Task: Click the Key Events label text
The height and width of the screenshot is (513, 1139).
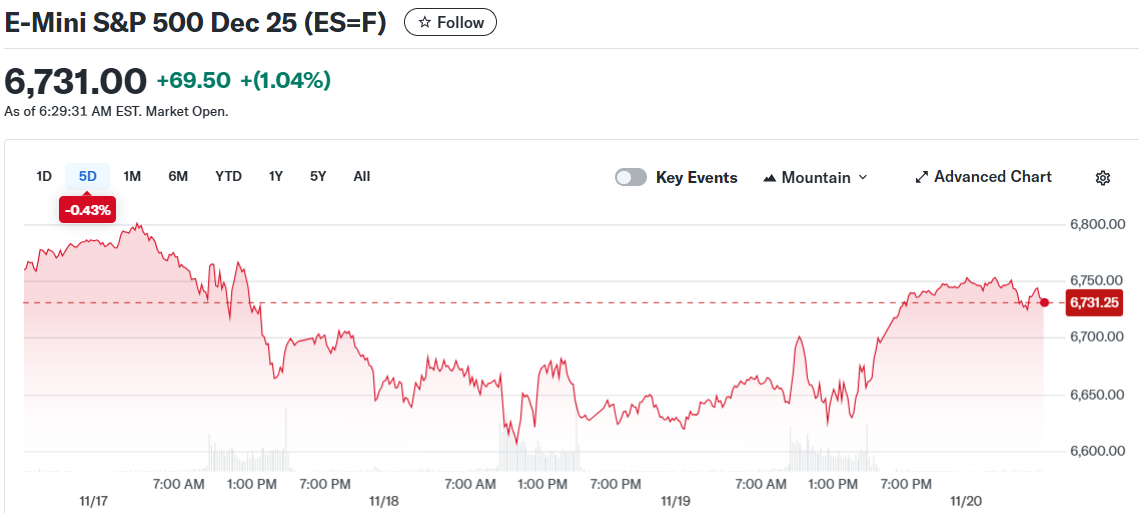Action: click(696, 178)
